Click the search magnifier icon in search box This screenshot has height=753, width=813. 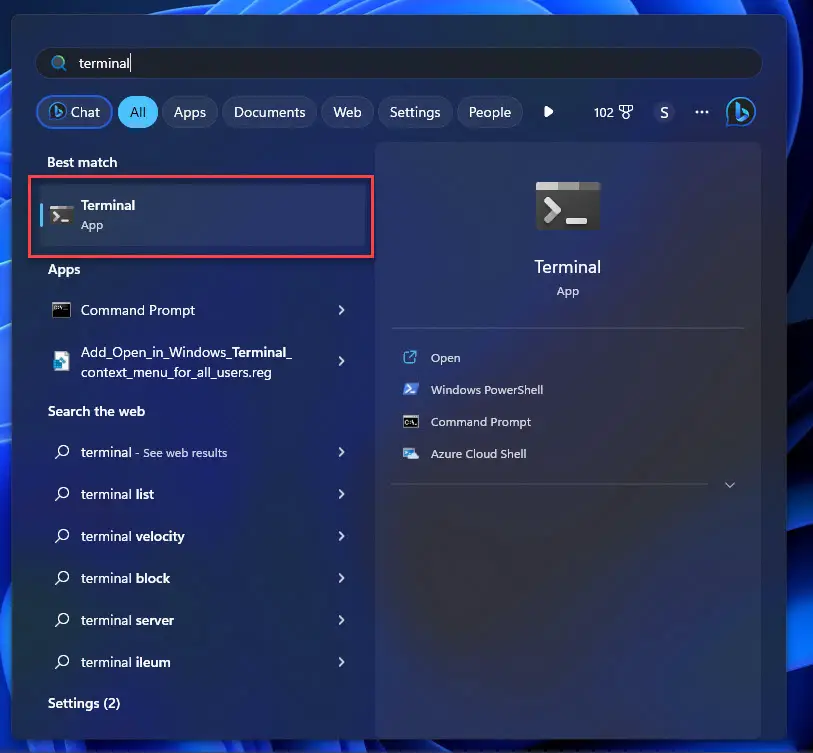pos(59,63)
